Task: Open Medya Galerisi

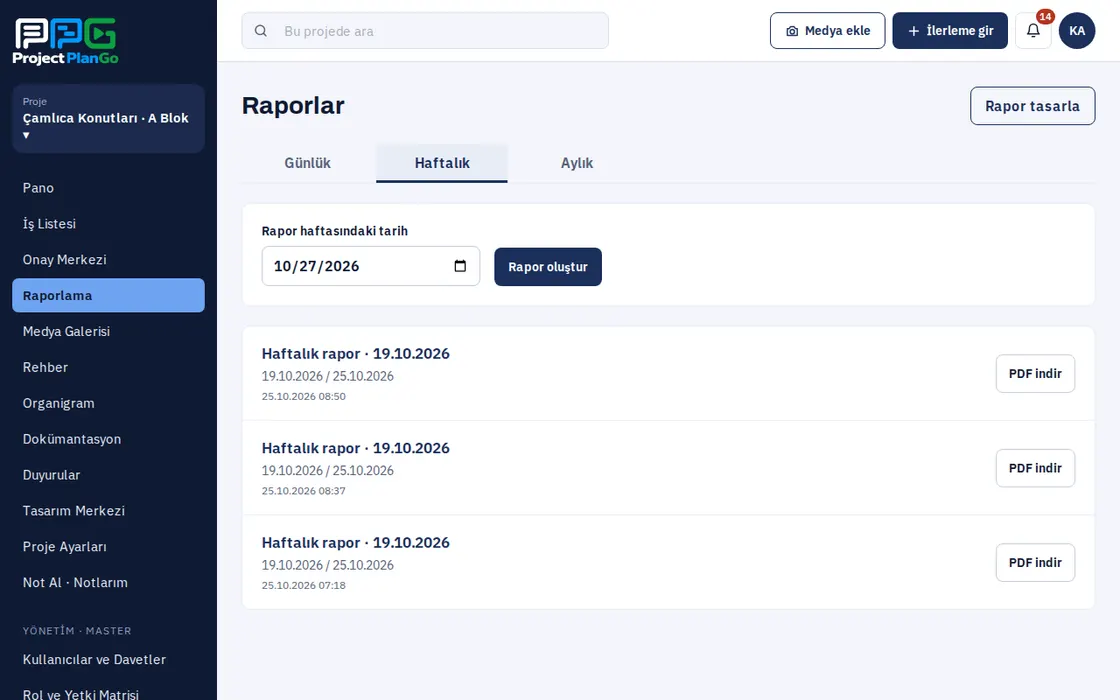Action: (x=109, y=331)
